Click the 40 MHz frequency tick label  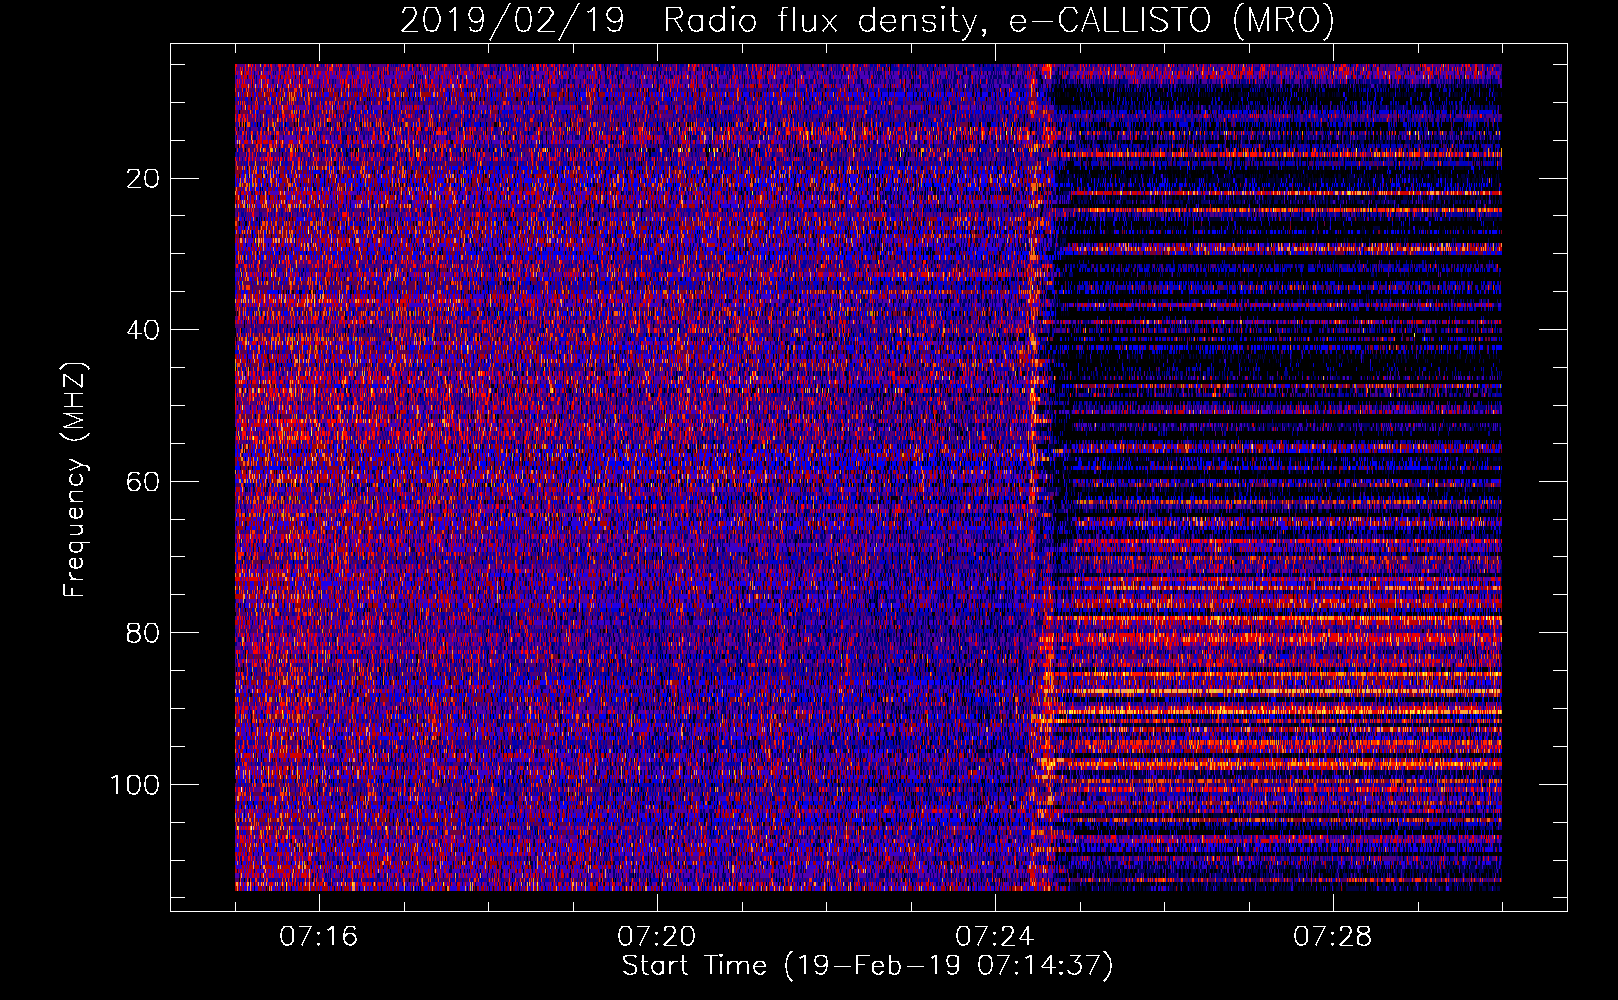coord(143,330)
